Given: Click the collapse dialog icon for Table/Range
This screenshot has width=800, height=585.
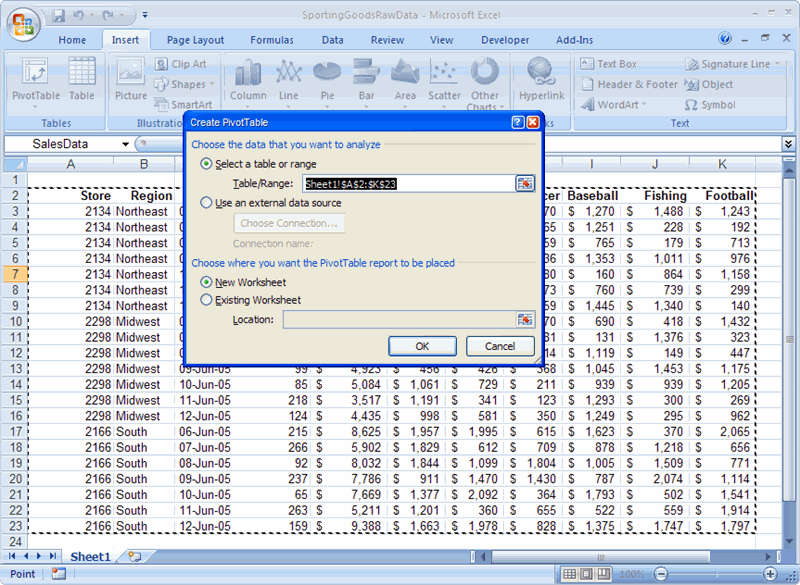Looking at the screenshot, I should coord(525,184).
